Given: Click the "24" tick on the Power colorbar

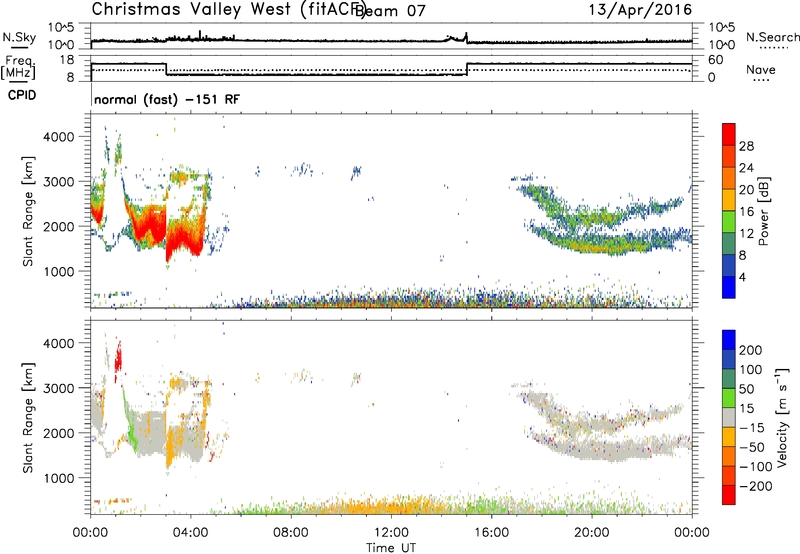Looking at the screenshot, I should [746, 168].
